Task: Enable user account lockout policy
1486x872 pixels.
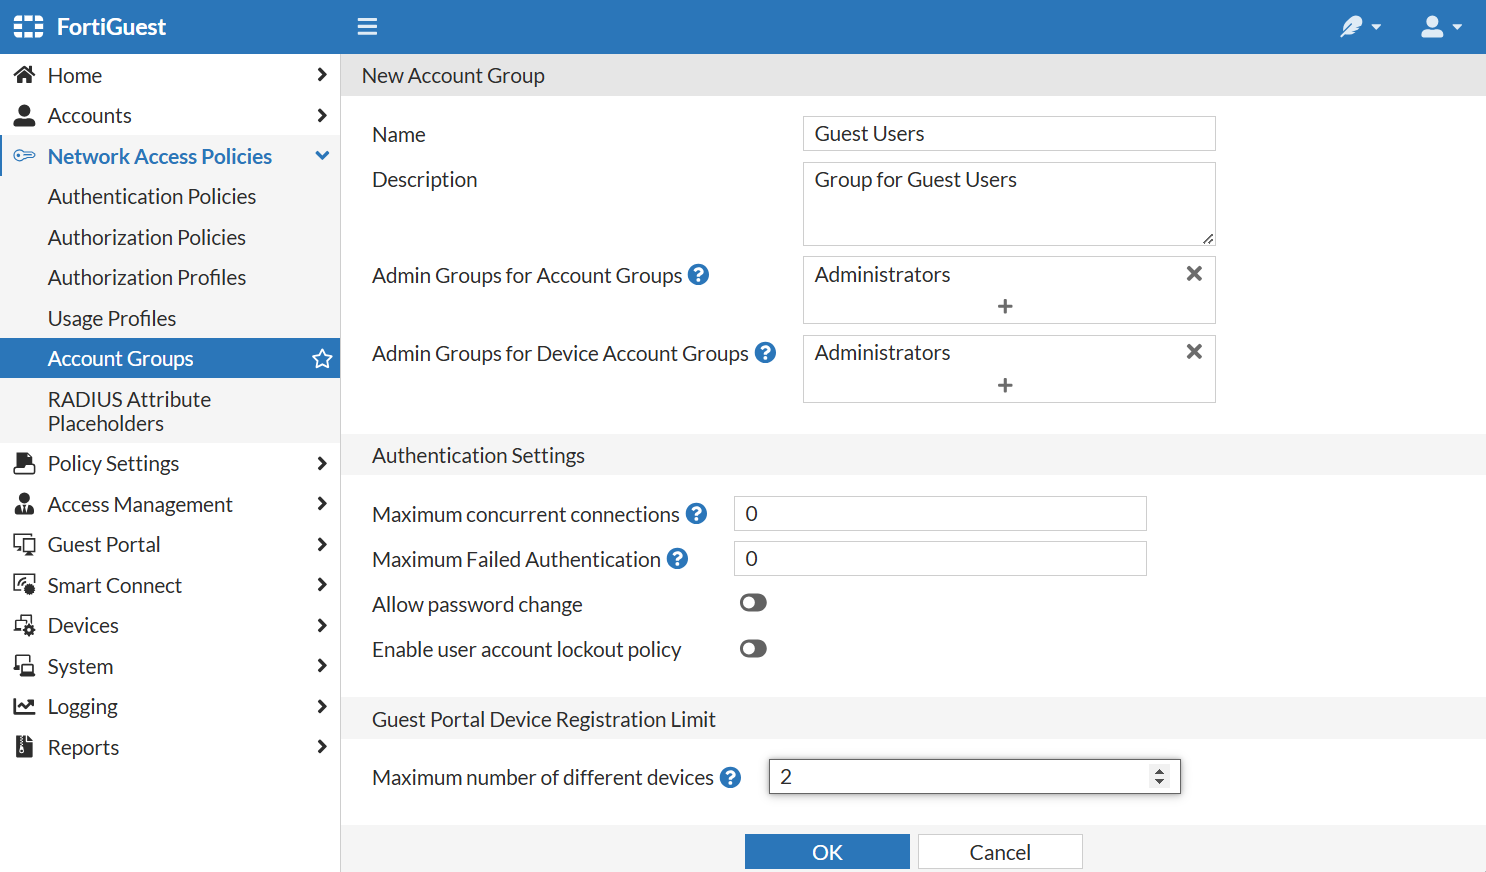Action: [x=753, y=648]
